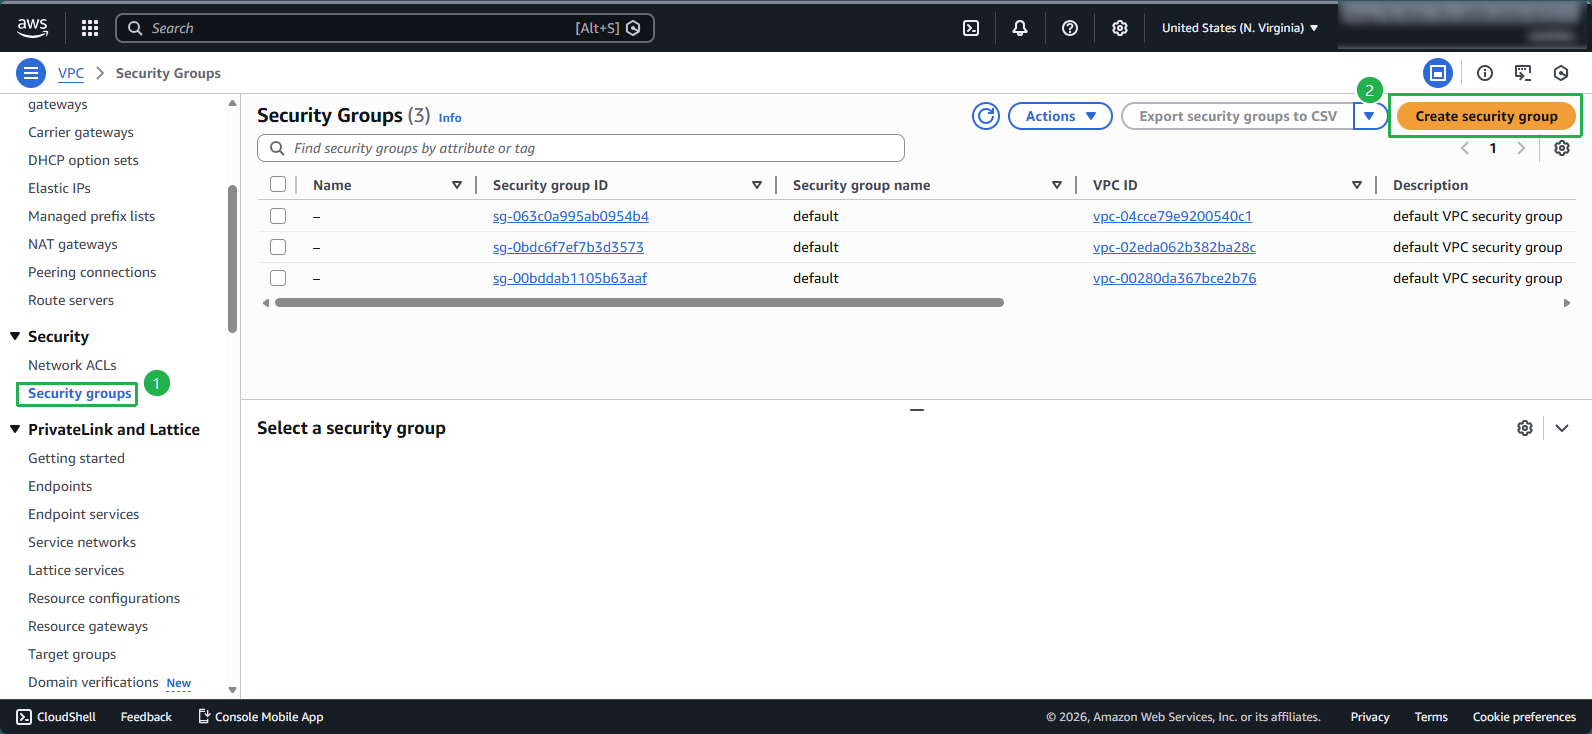
Task: Sort by VPC ID column arrow
Action: (x=1357, y=185)
